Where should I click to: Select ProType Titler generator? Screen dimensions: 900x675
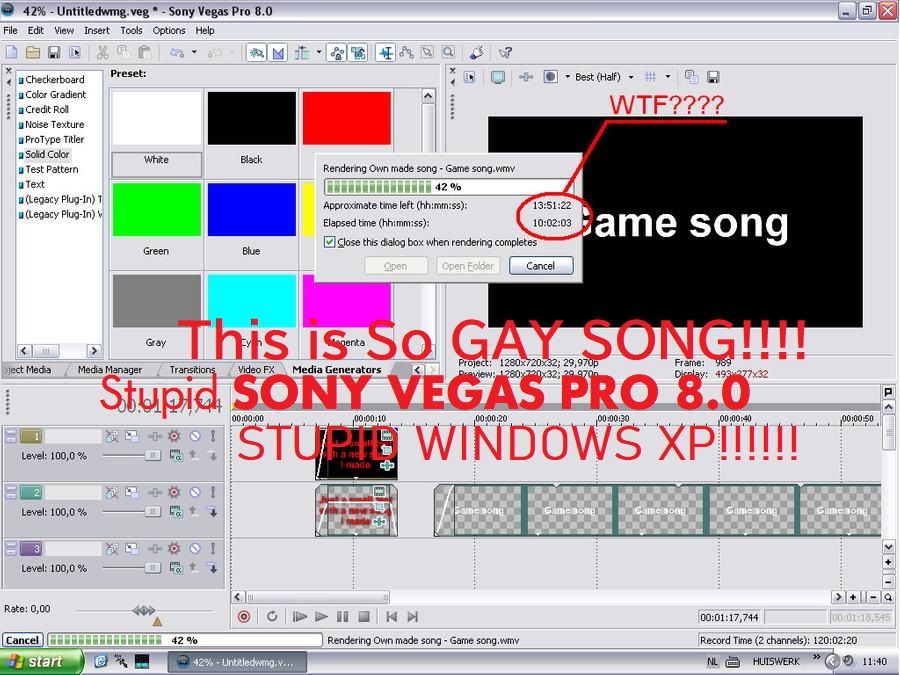click(55, 139)
